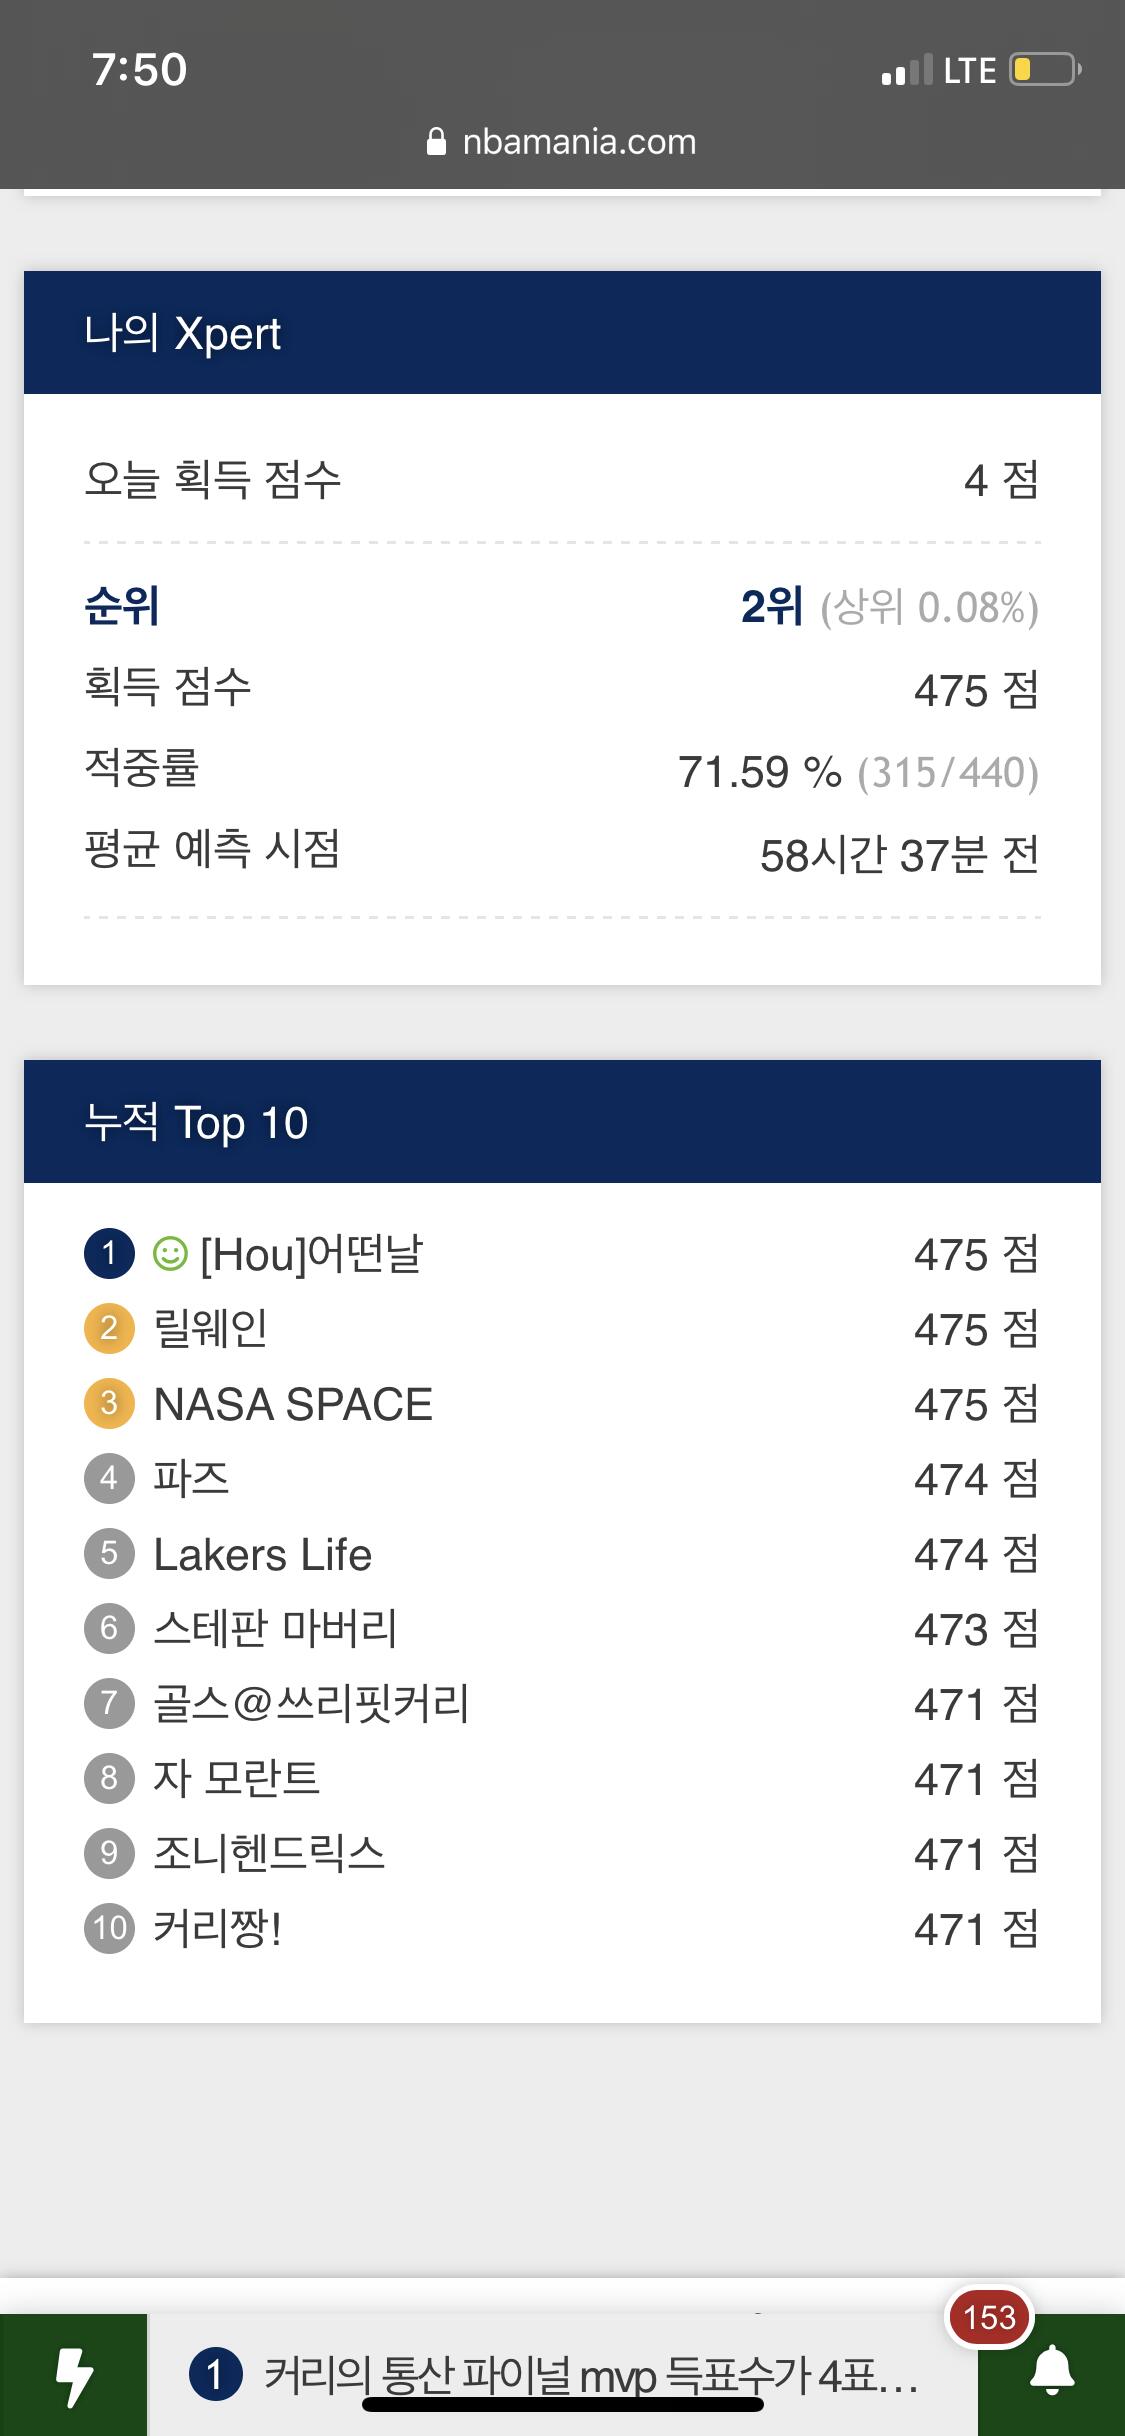Open 스테판 마버리 user entry
1125x2436 pixels.
click(275, 1629)
